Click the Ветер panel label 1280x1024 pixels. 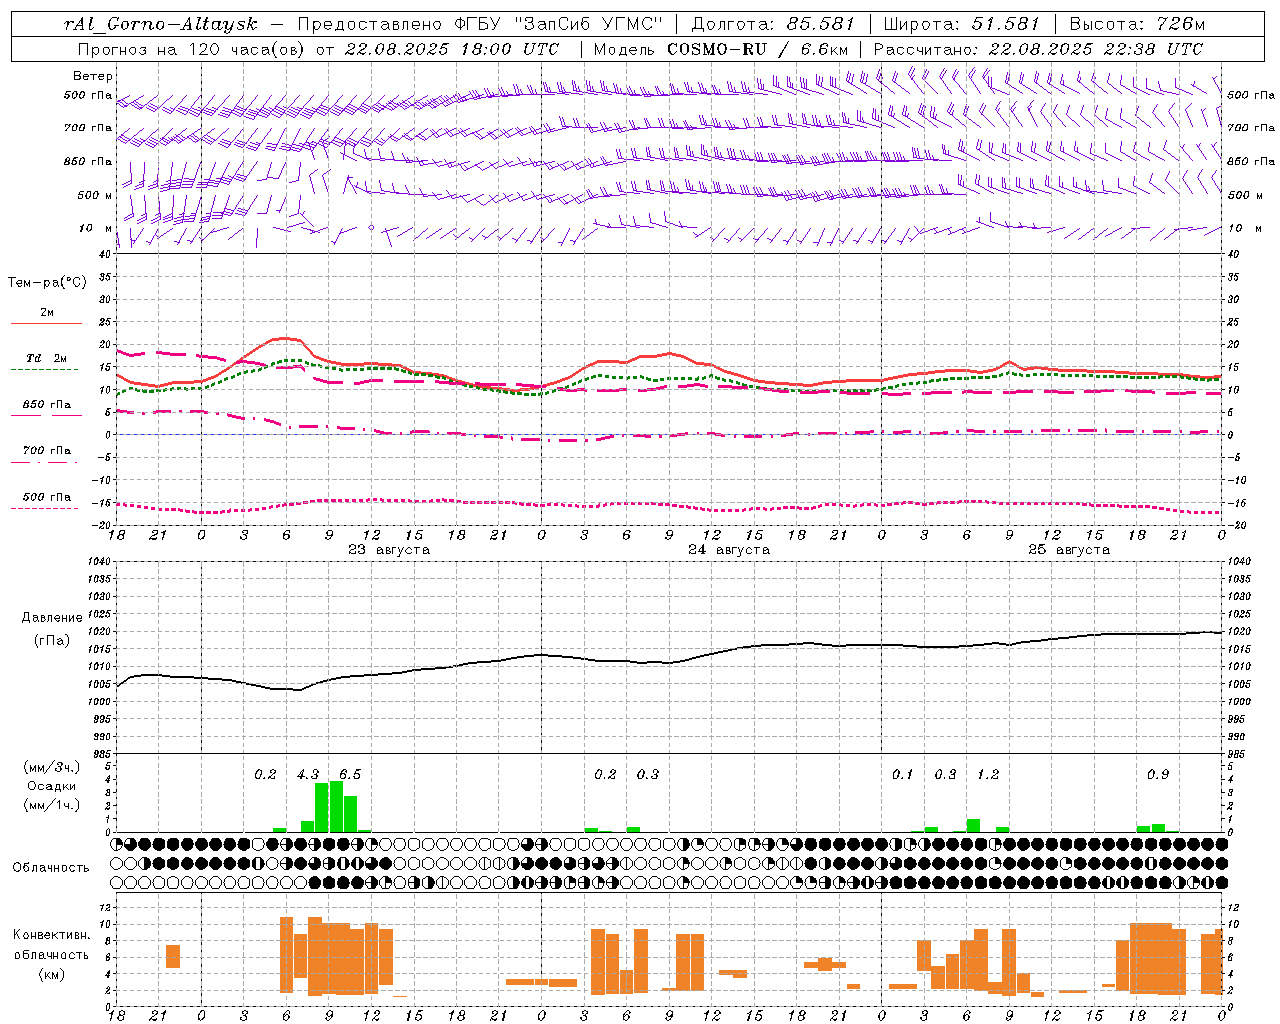pyautogui.click(x=93, y=76)
